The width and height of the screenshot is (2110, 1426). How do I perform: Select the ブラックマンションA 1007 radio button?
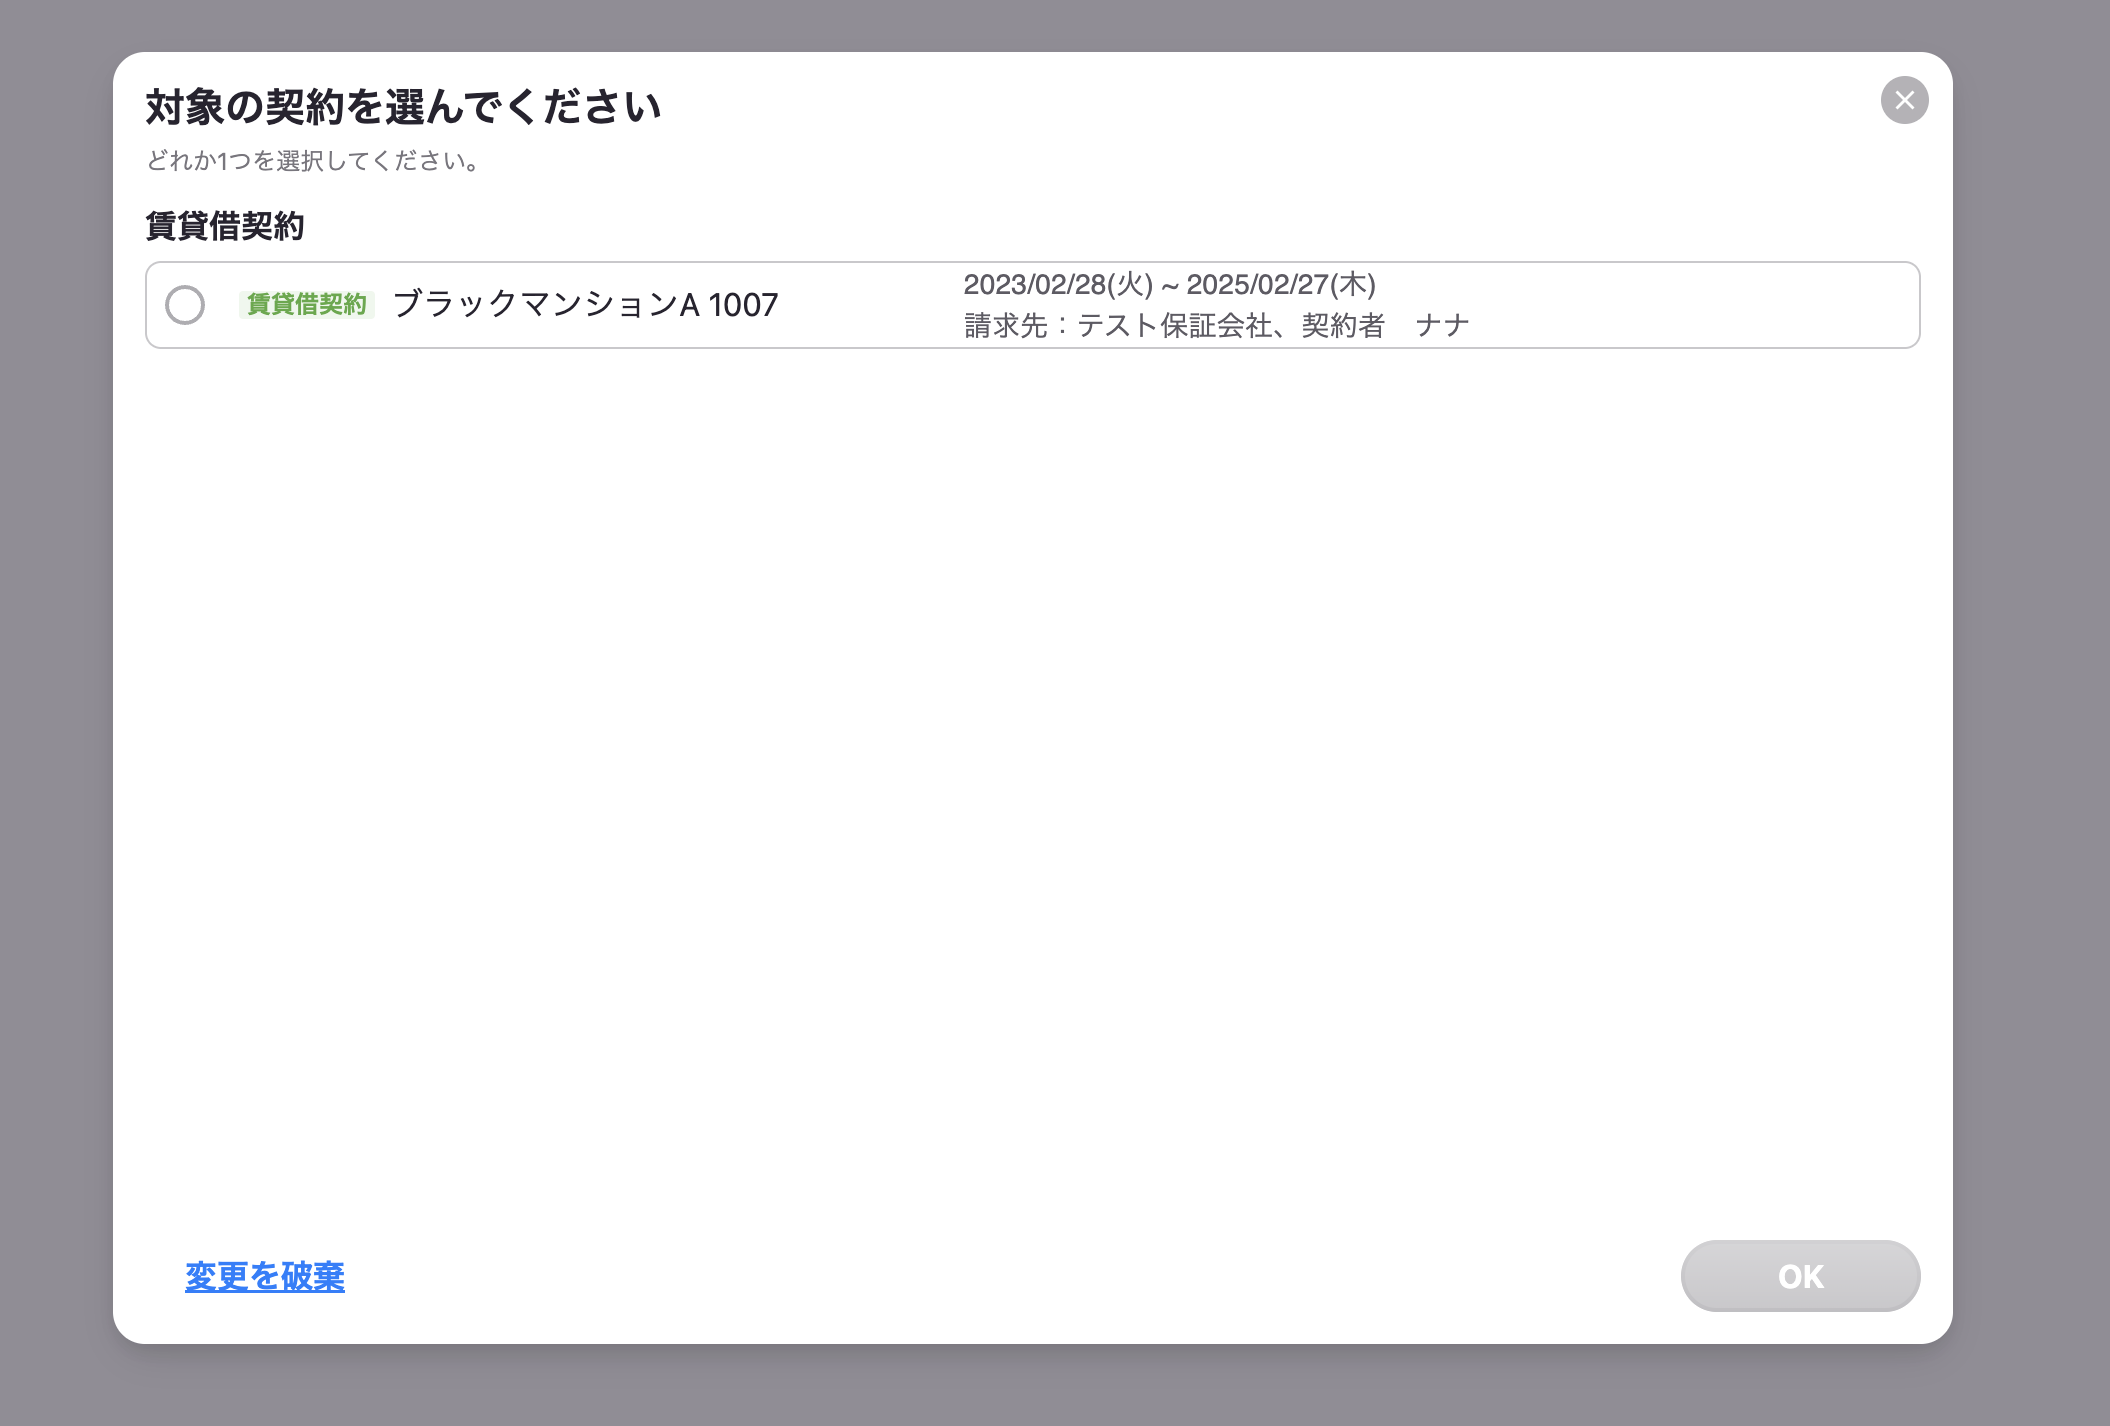(x=185, y=305)
